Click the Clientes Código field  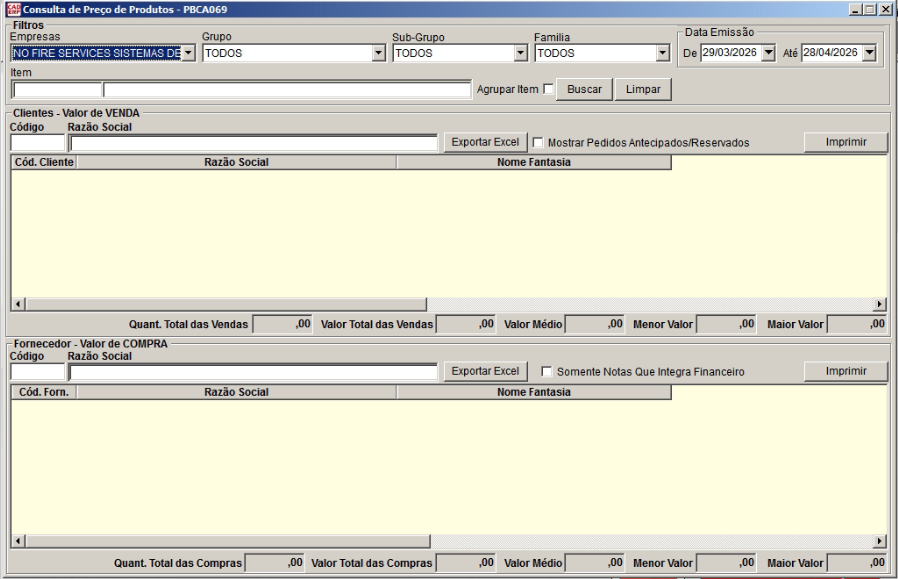point(38,143)
